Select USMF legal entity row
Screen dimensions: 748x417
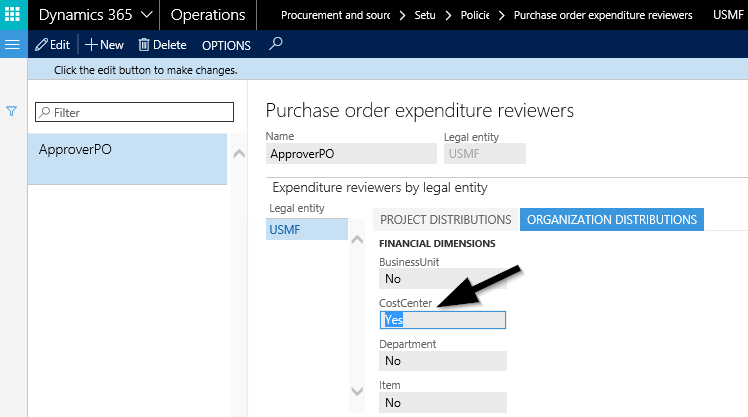tap(307, 230)
